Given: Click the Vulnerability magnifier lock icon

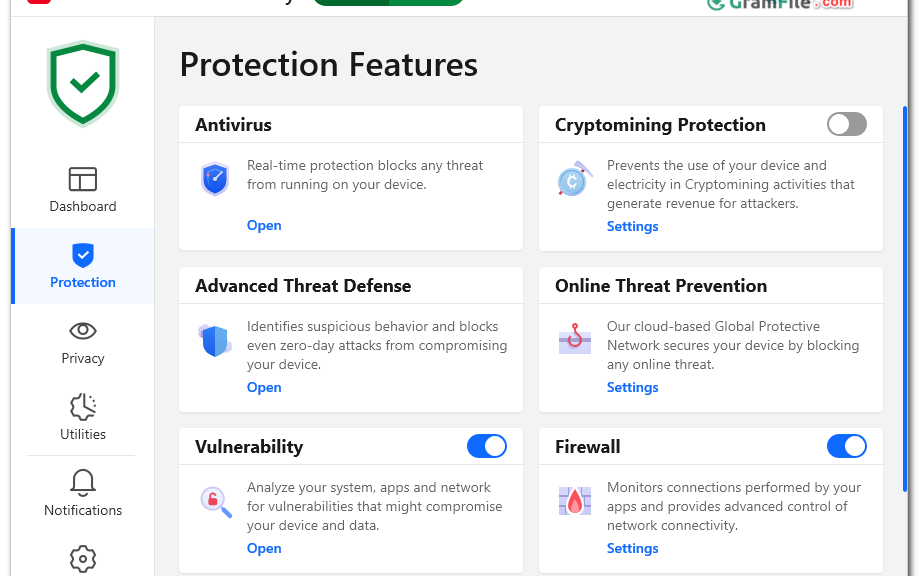Looking at the screenshot, I should [216, 502].
